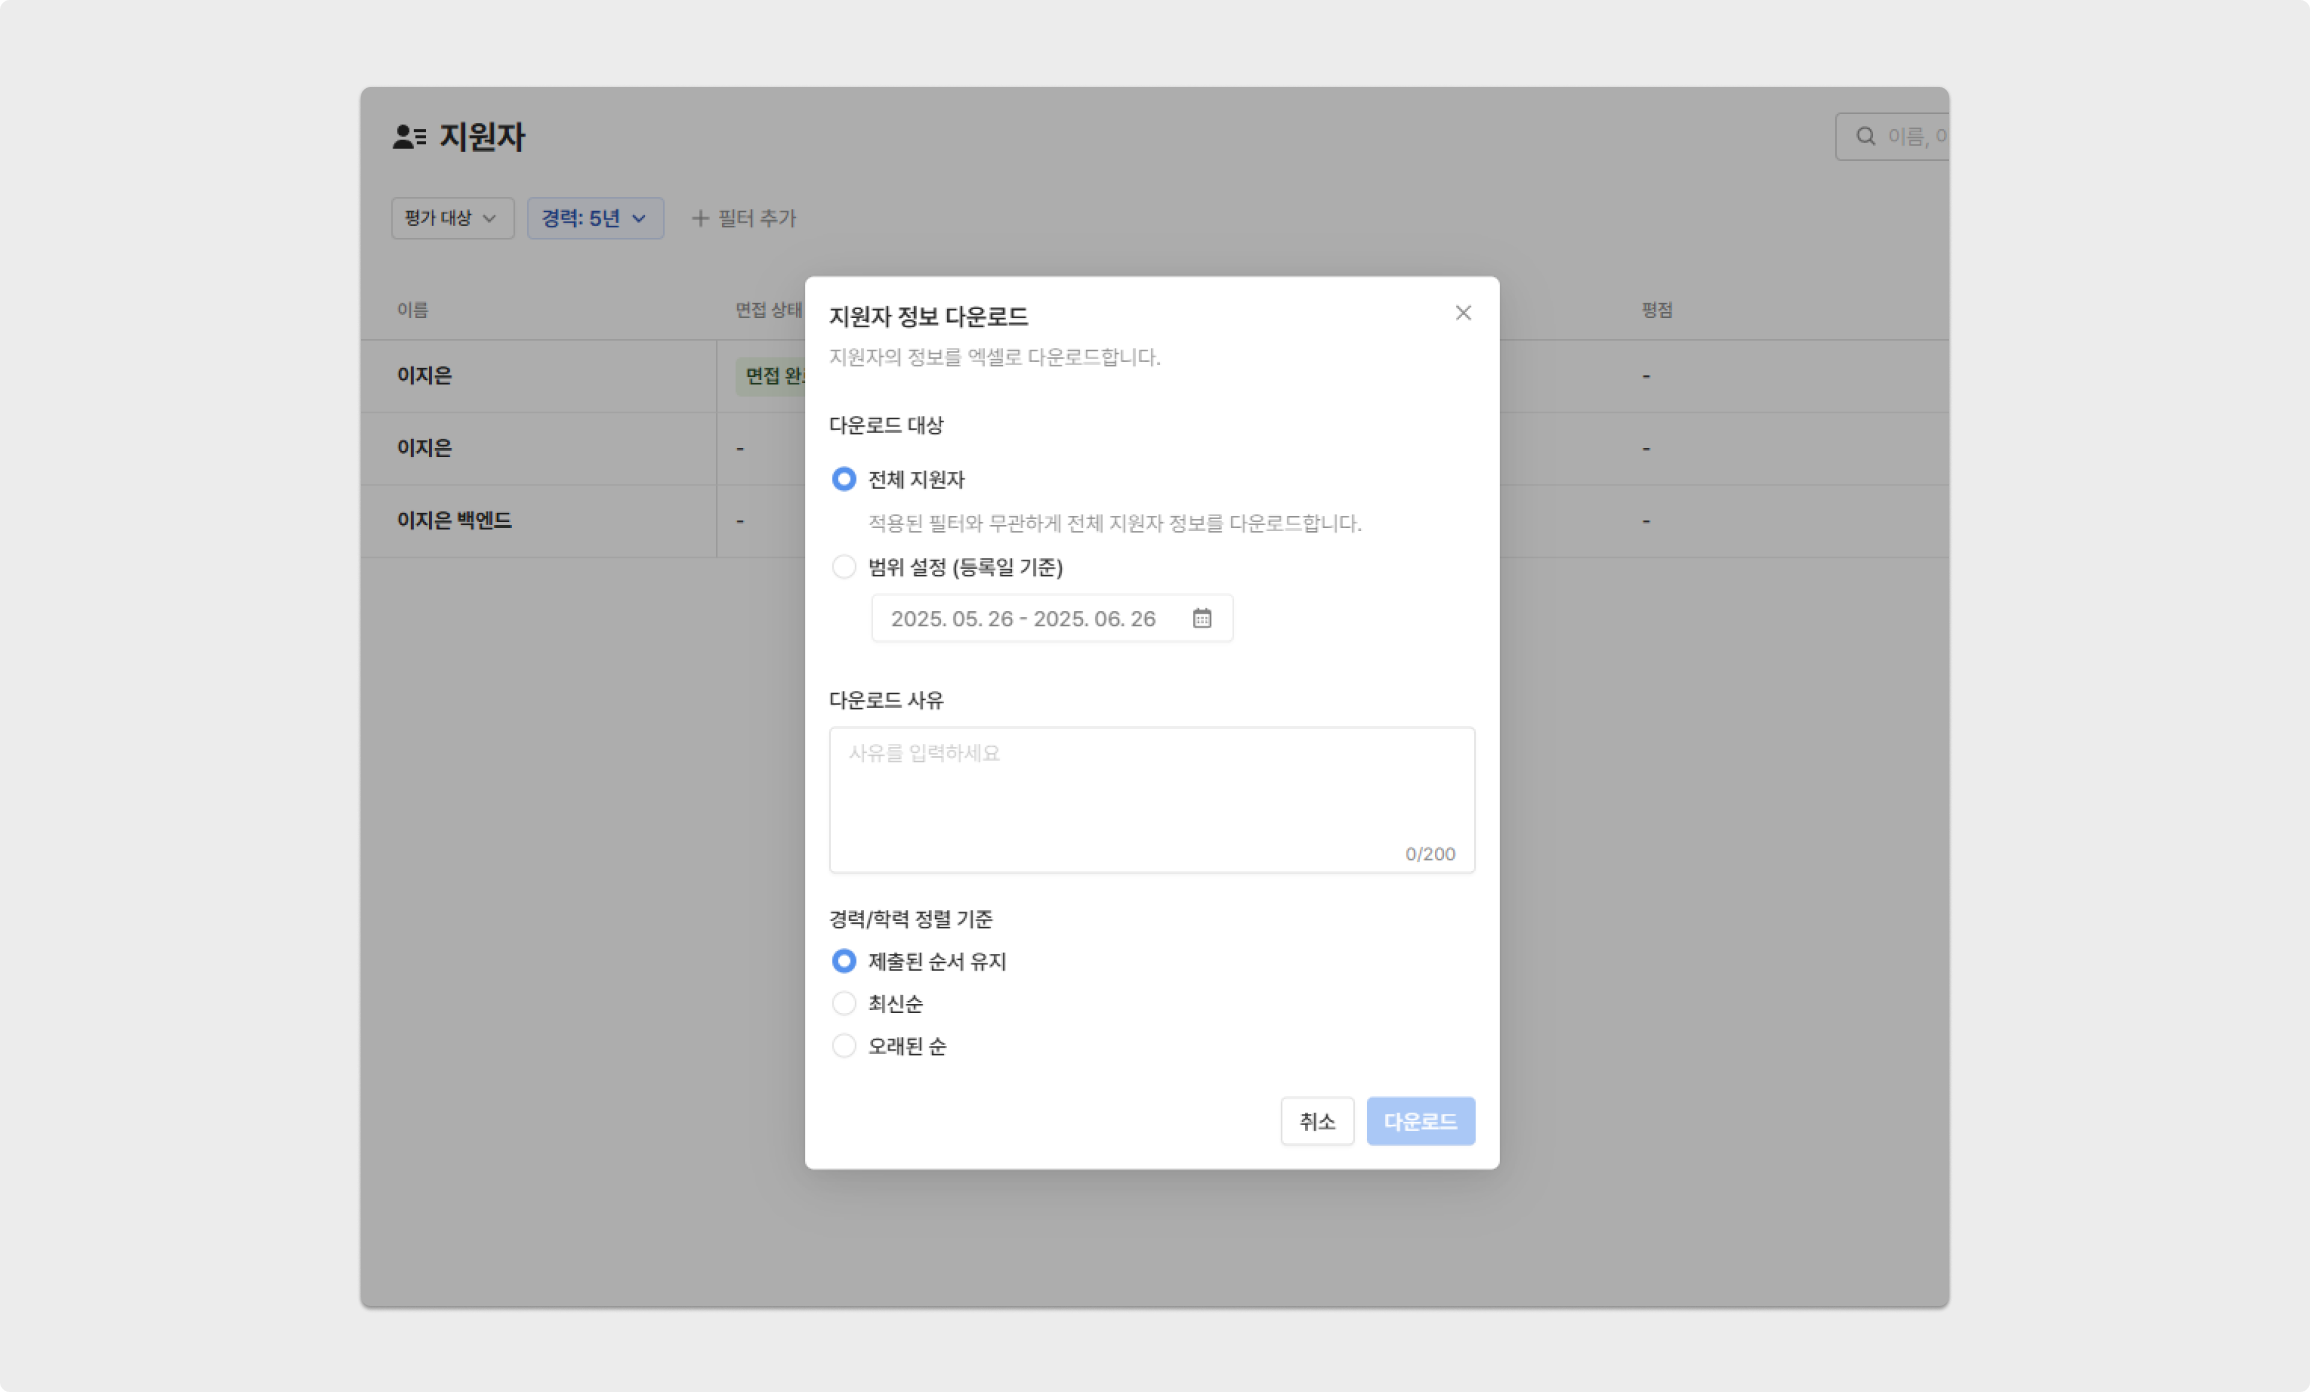Close the 지원자 정보 다운로드 dialog

pos(1463,313)
